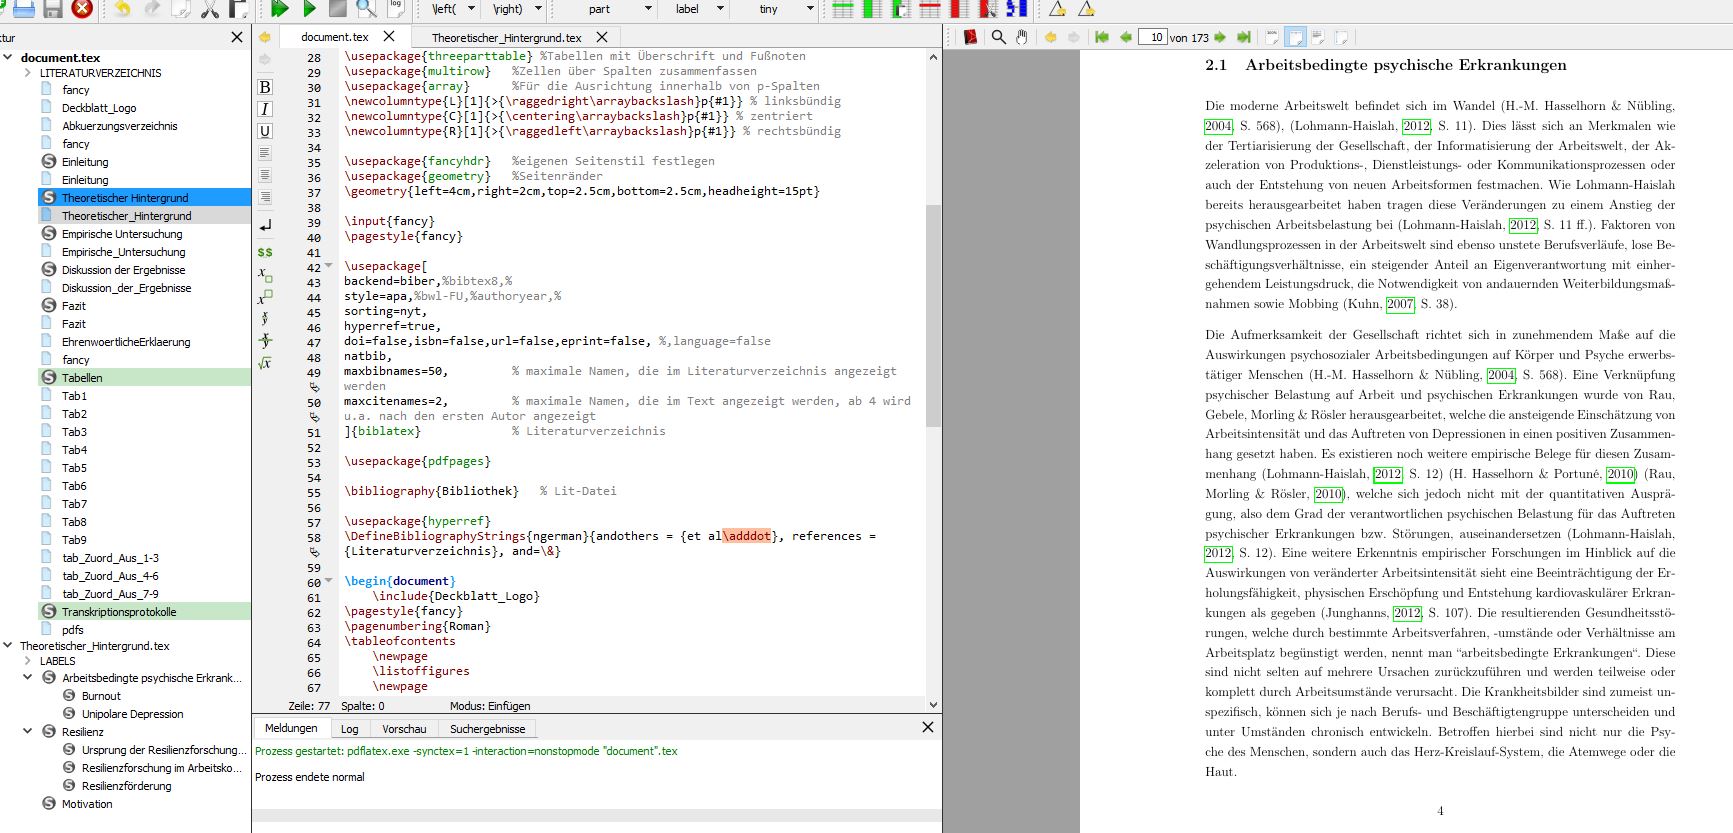Select the Unipolare Depression subsection
Viewport: 1733px width, 833px height.
[x=132, y=714]
